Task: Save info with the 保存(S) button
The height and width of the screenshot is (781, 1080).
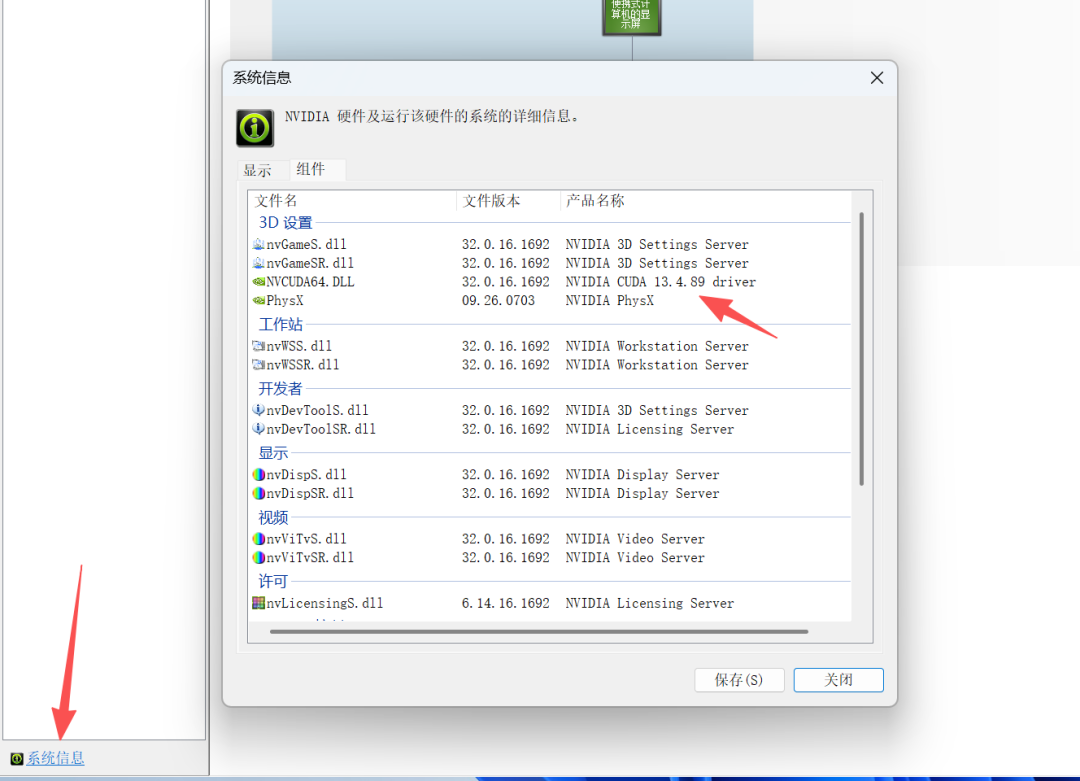Action: (739, 680)
